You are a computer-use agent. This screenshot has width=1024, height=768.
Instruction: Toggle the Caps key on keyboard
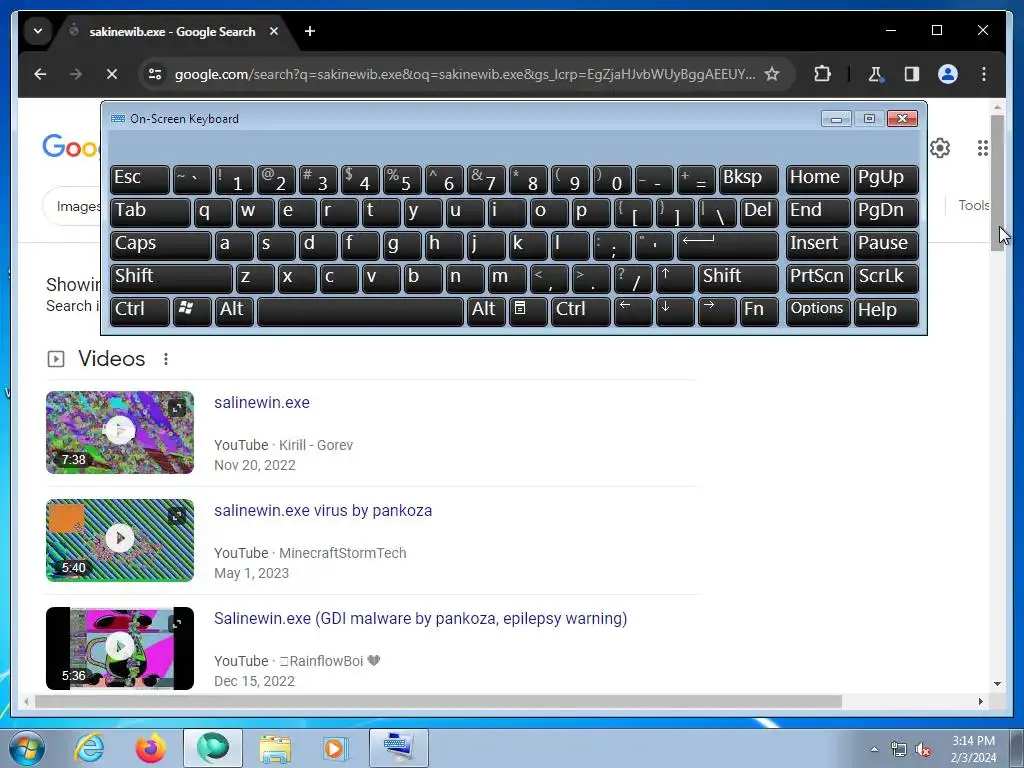coord(161,246)
